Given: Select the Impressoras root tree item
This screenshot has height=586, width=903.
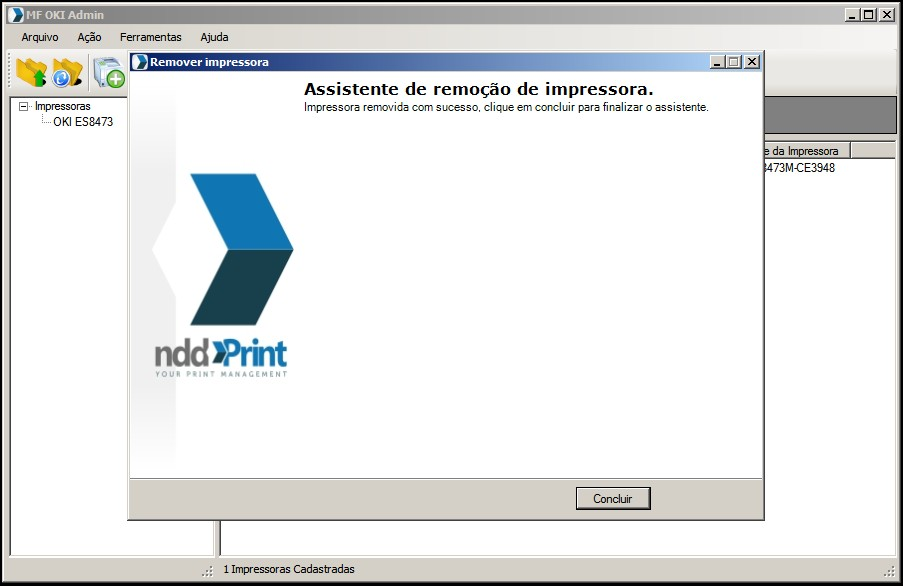Looking at the screenshot, I should tap(62, 106).
